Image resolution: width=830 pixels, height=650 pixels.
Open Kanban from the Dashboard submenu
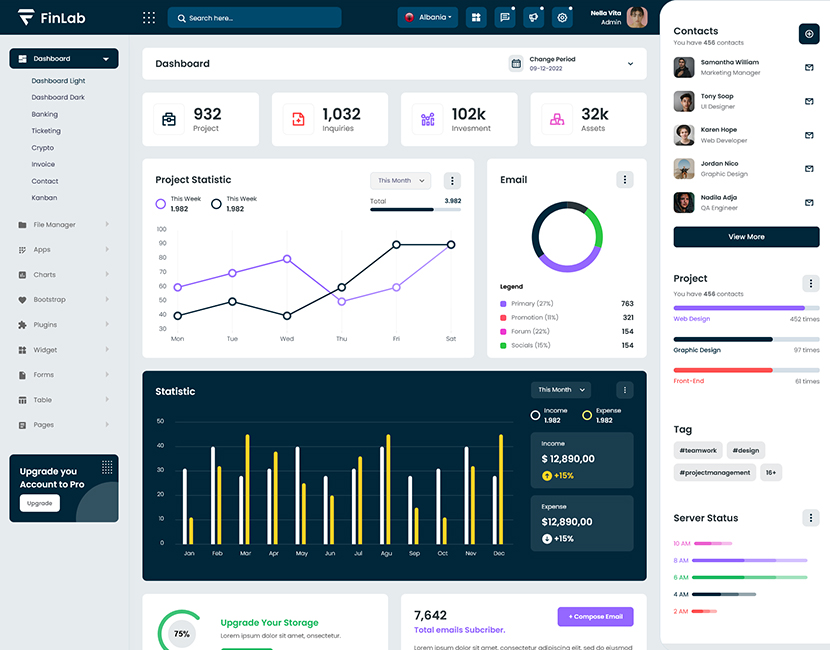pyautogui.click(x=44, y=198)
